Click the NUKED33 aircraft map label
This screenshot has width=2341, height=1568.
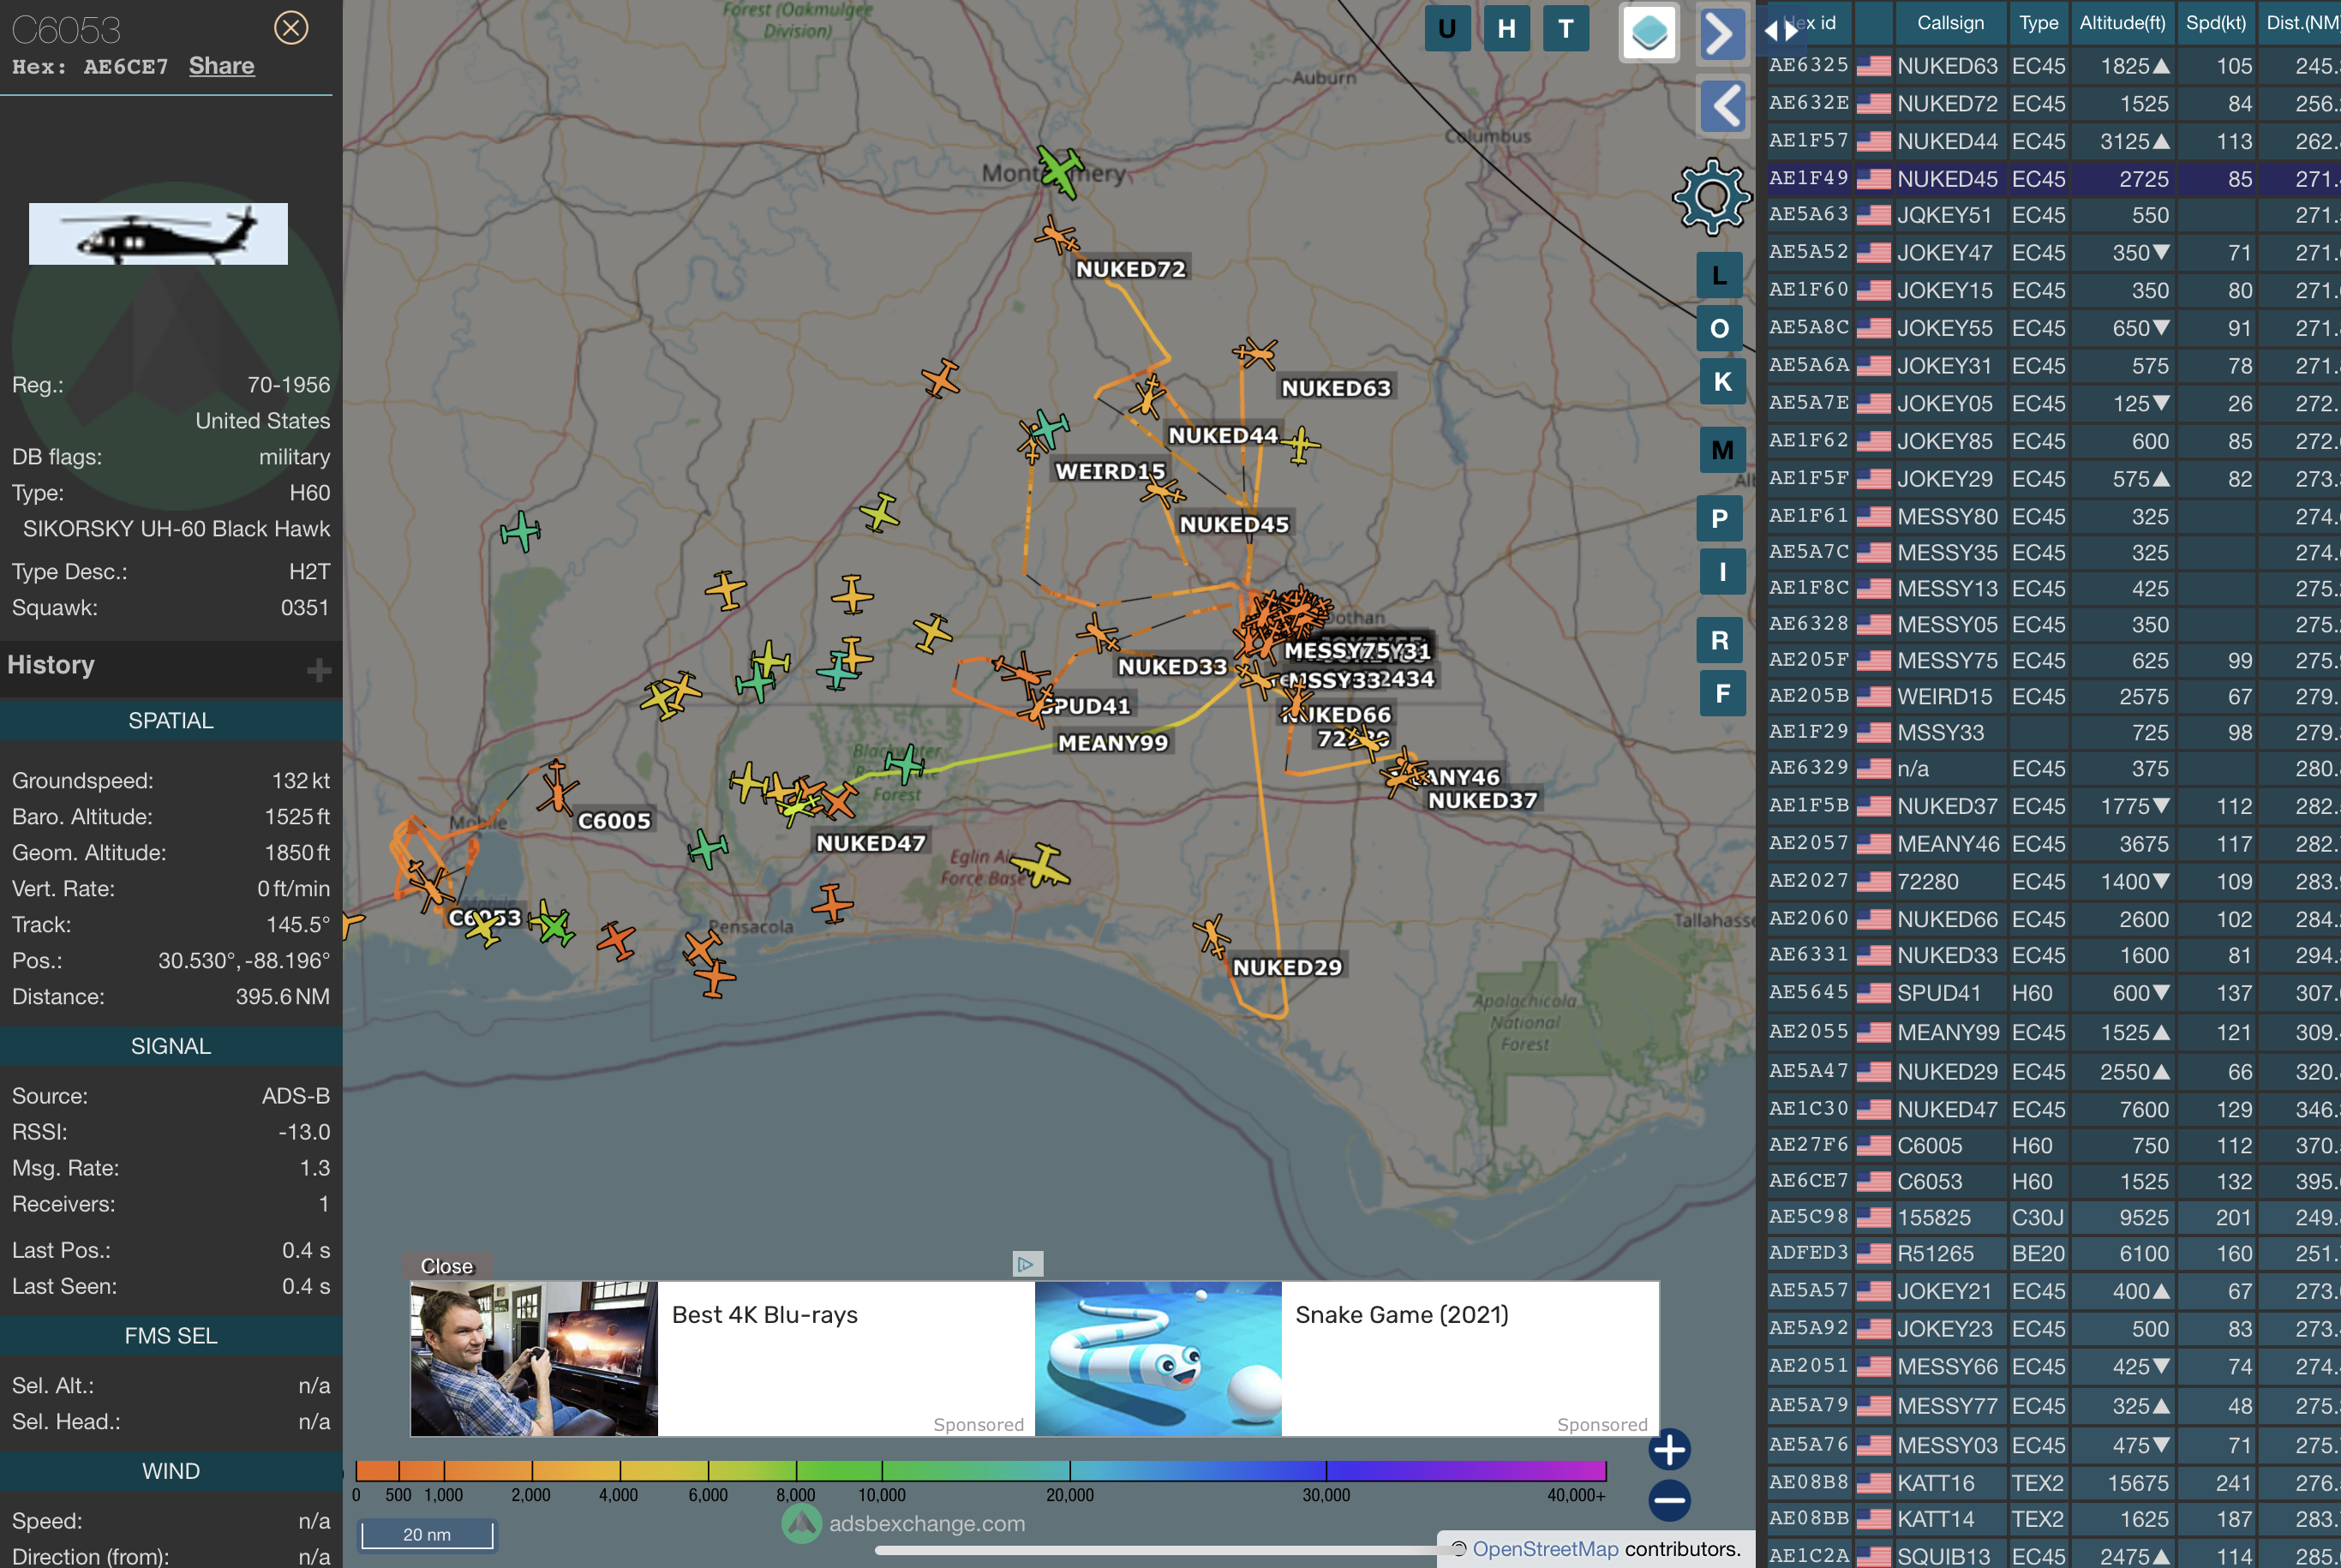1172,666
